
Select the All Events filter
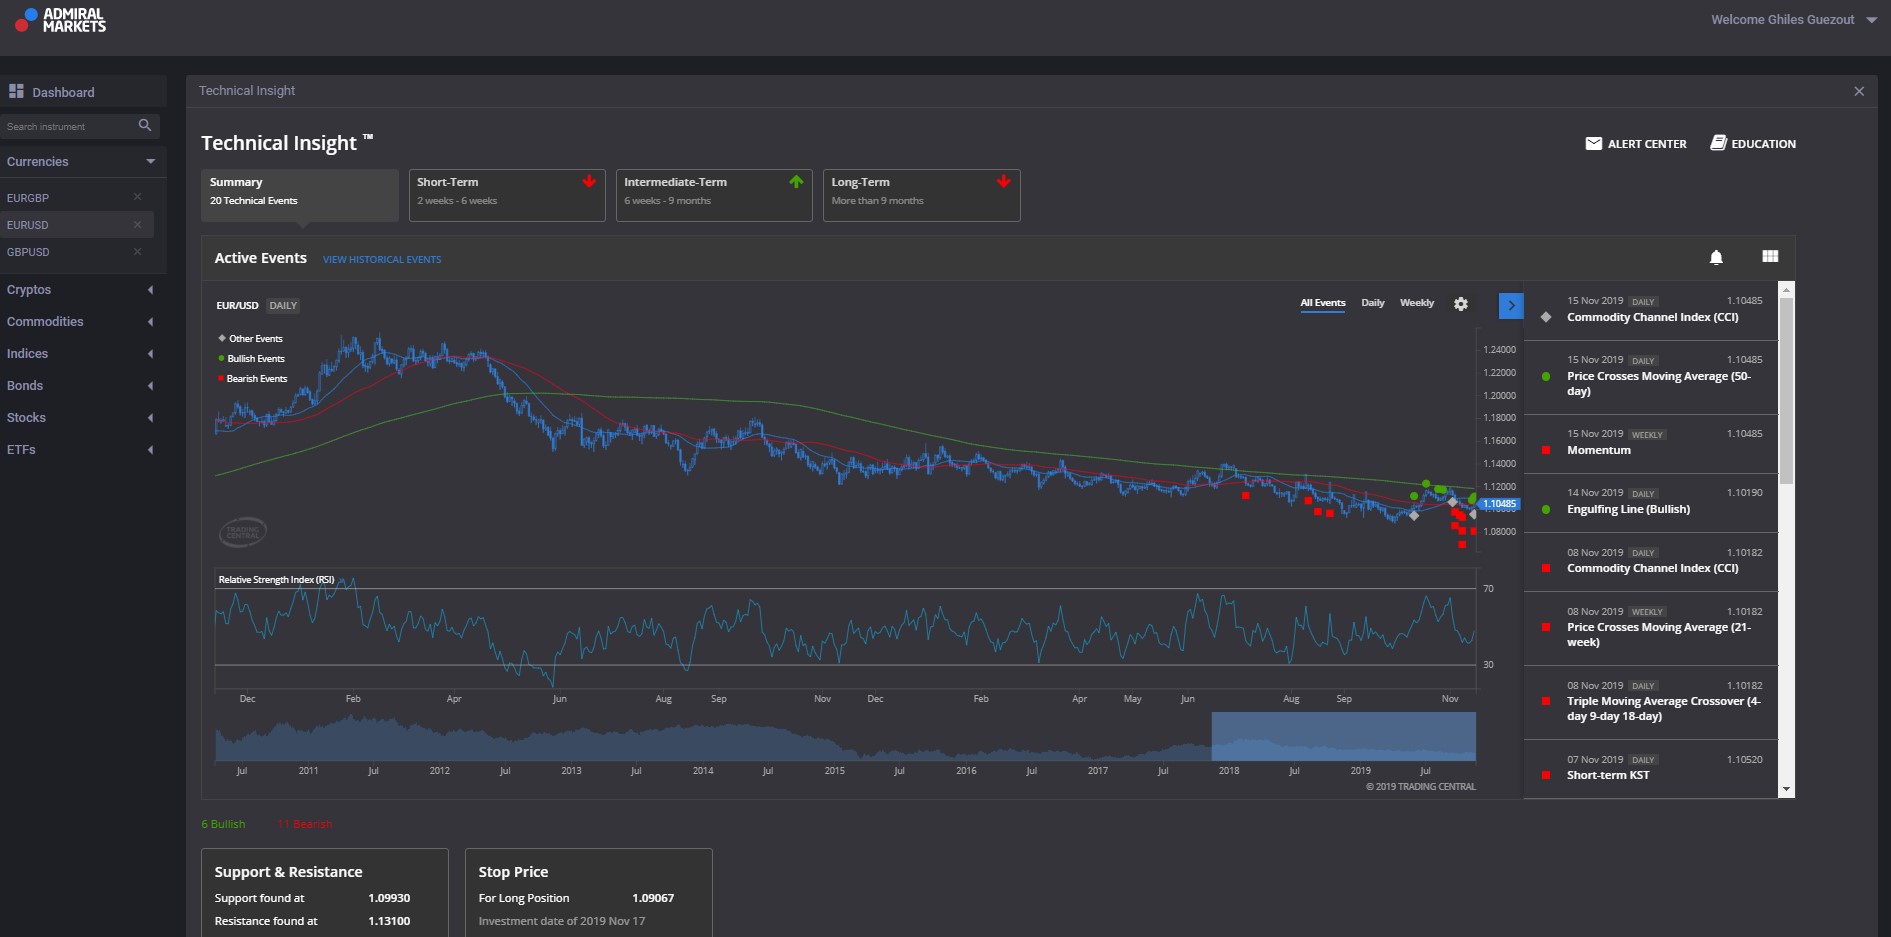(x=1322, y=302)
